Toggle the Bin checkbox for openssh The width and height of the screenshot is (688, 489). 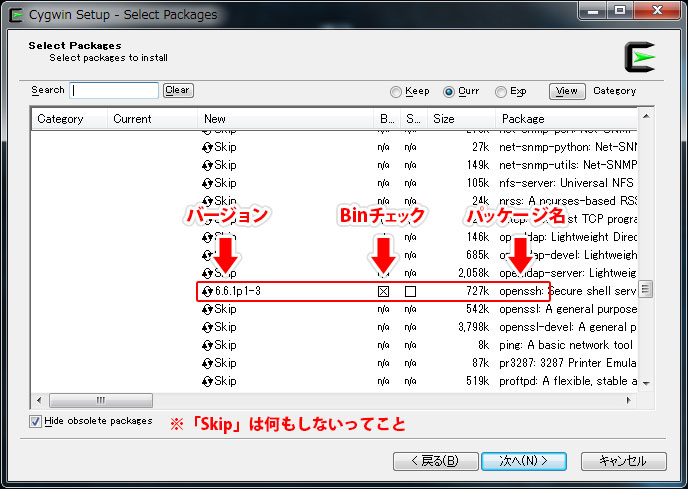(x=383, y=291)
